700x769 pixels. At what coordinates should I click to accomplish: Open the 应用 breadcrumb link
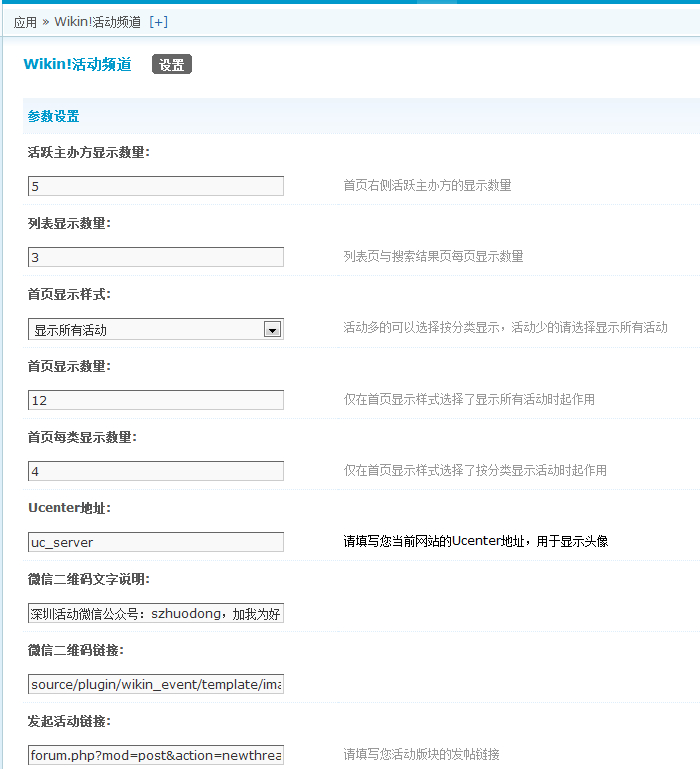pyautogui.click(x=25, y=22)
